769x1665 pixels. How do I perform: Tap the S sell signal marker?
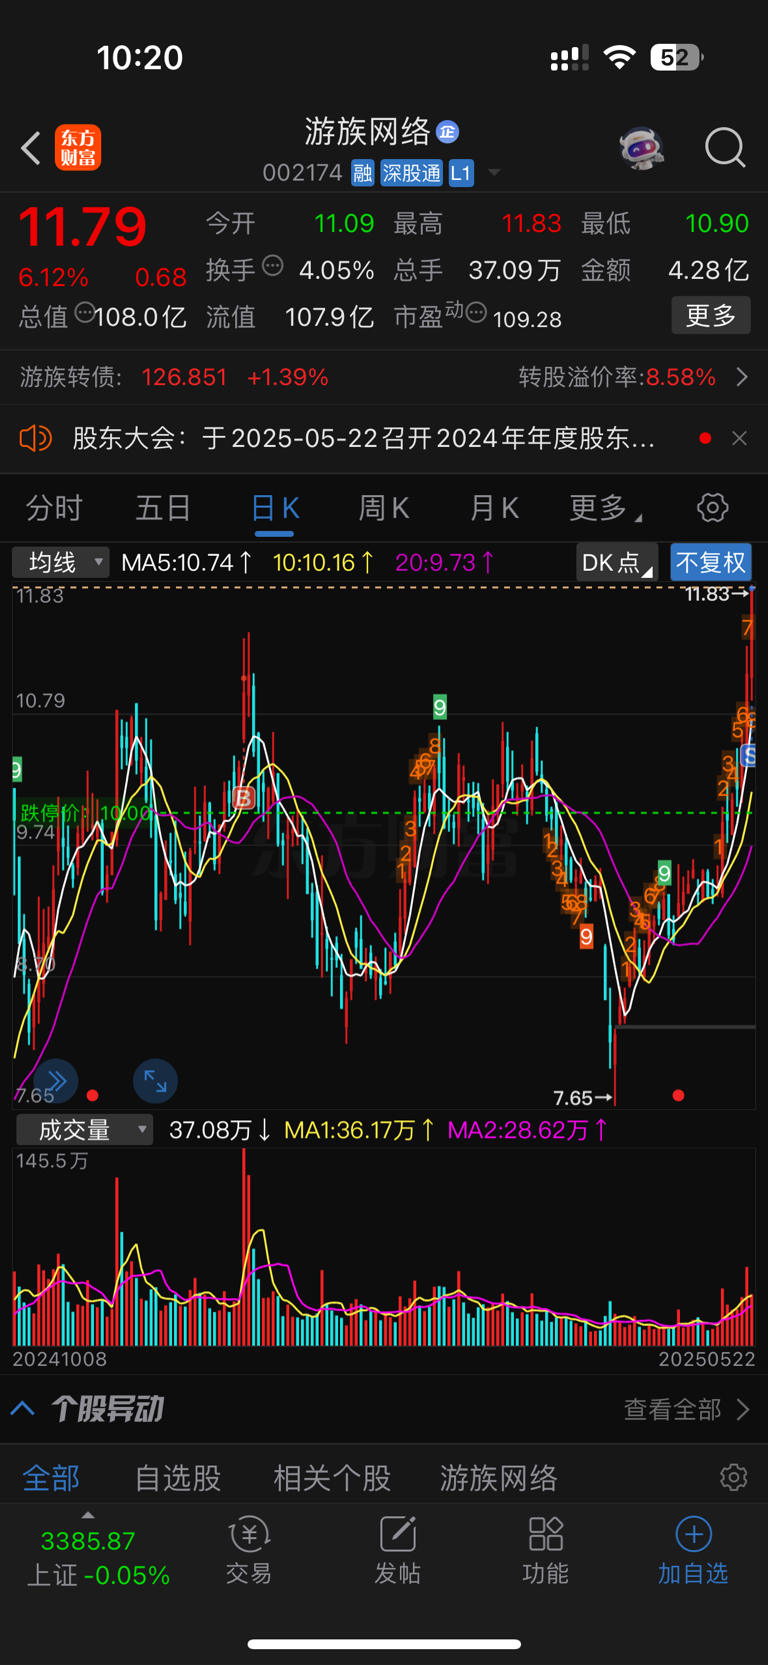coord(749,756)
